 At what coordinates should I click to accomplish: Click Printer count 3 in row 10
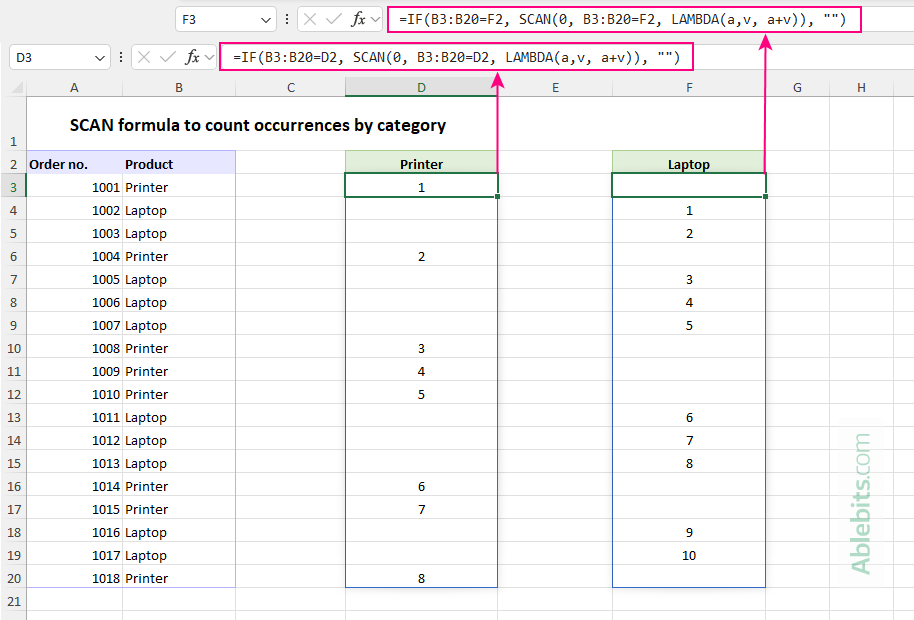(x=421, y=348)
